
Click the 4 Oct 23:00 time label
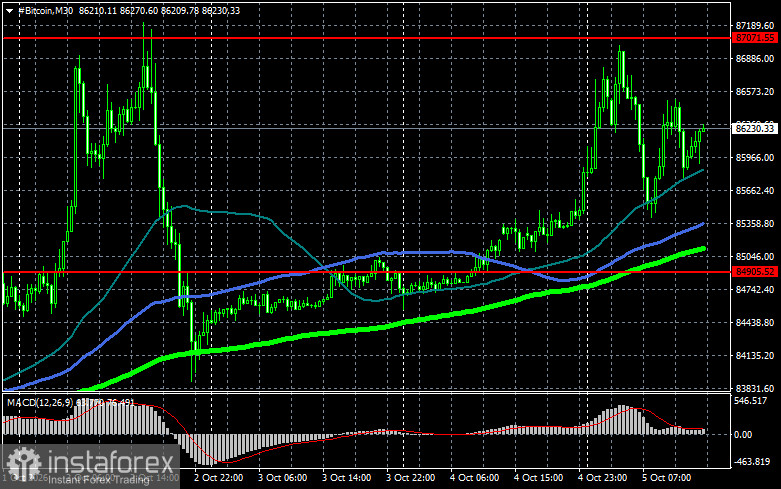[602, 478]
